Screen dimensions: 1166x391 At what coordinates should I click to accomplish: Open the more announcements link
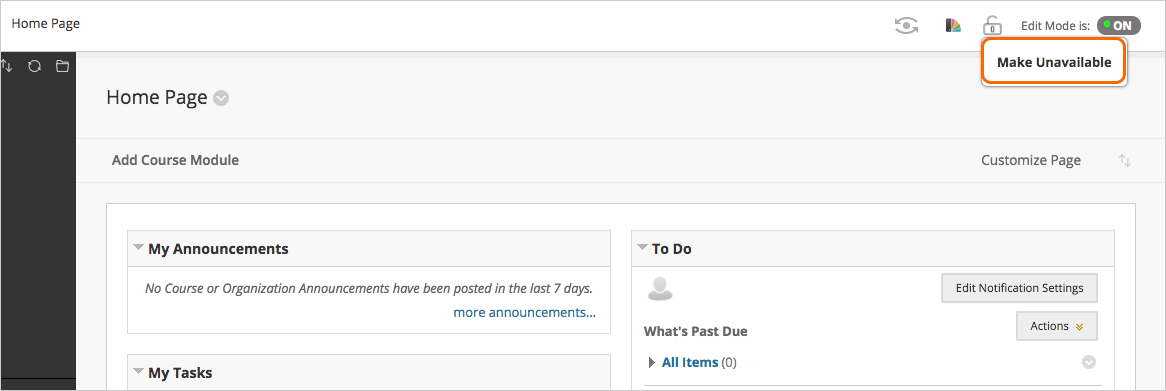click(524, 312)
